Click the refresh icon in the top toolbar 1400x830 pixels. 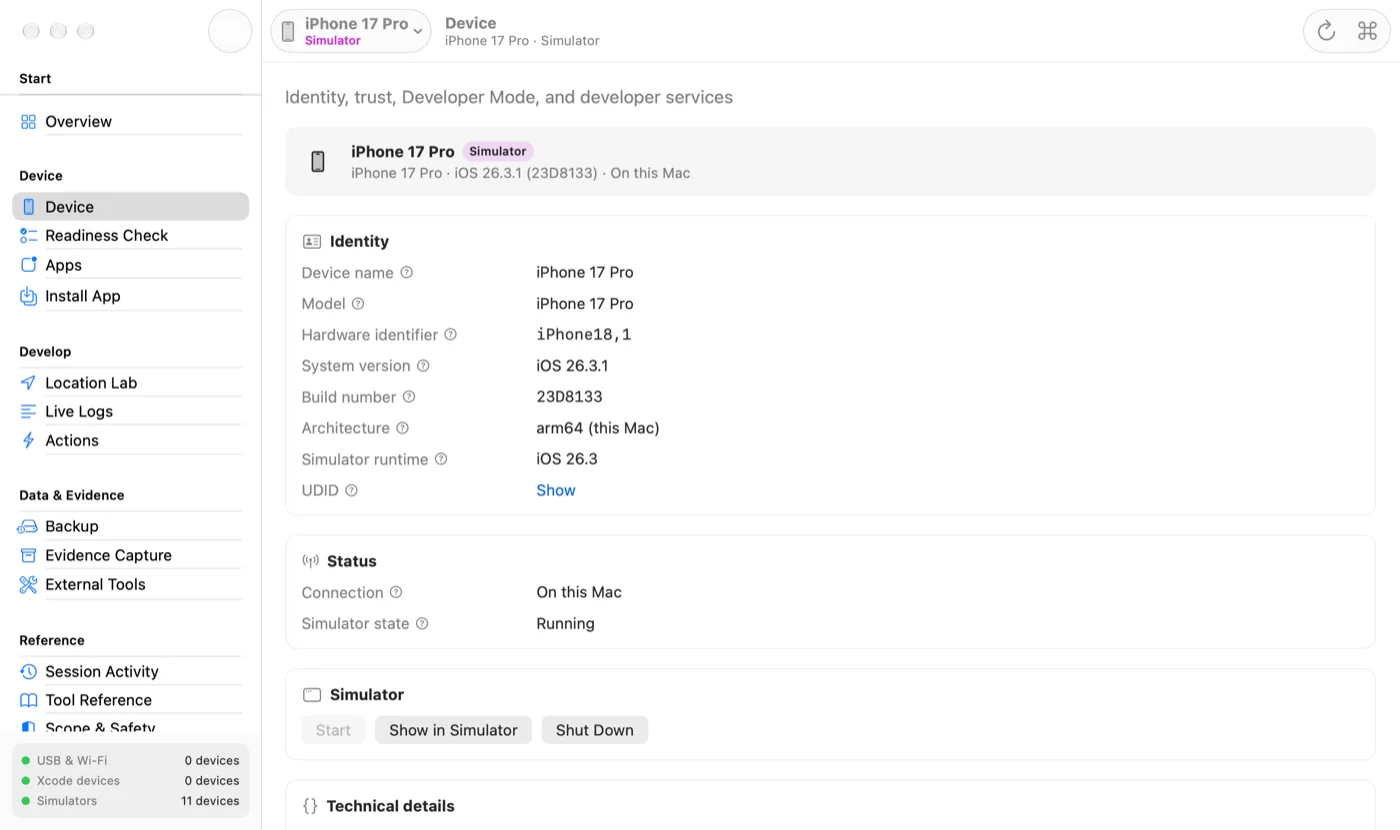point(1326,31)
